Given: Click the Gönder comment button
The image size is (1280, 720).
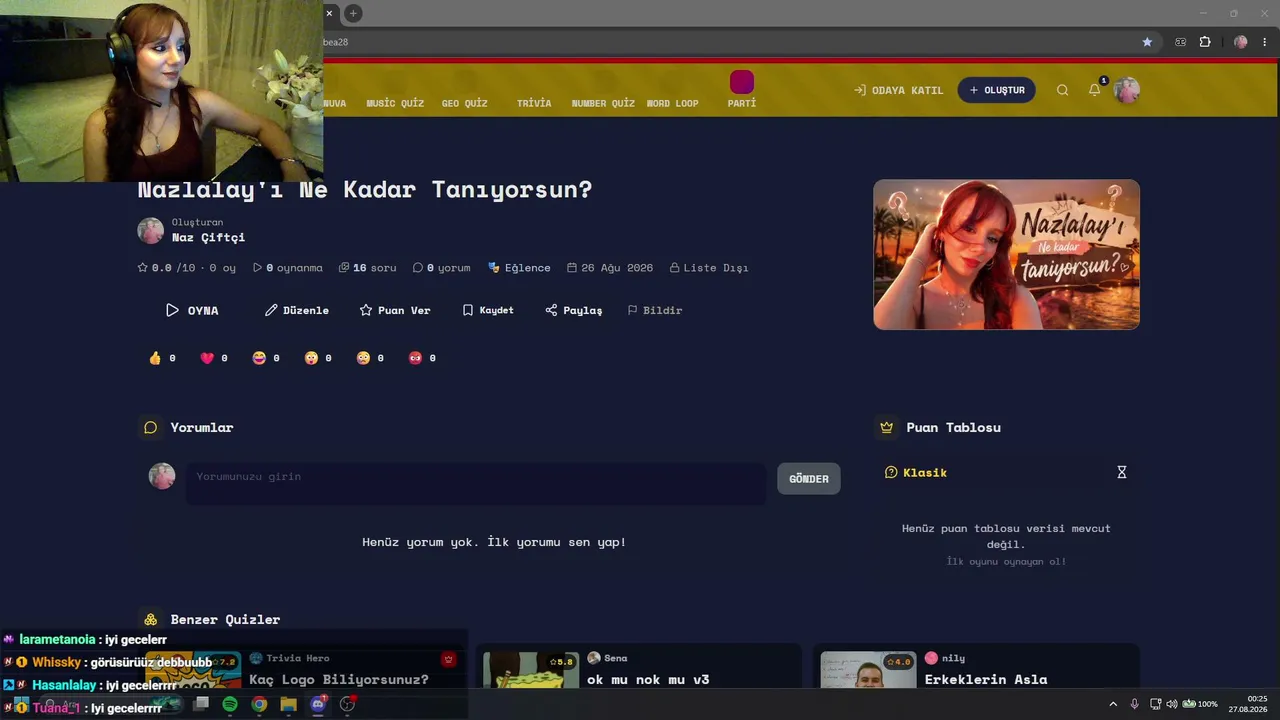Looking at the screenshot, I should point(809,479).
